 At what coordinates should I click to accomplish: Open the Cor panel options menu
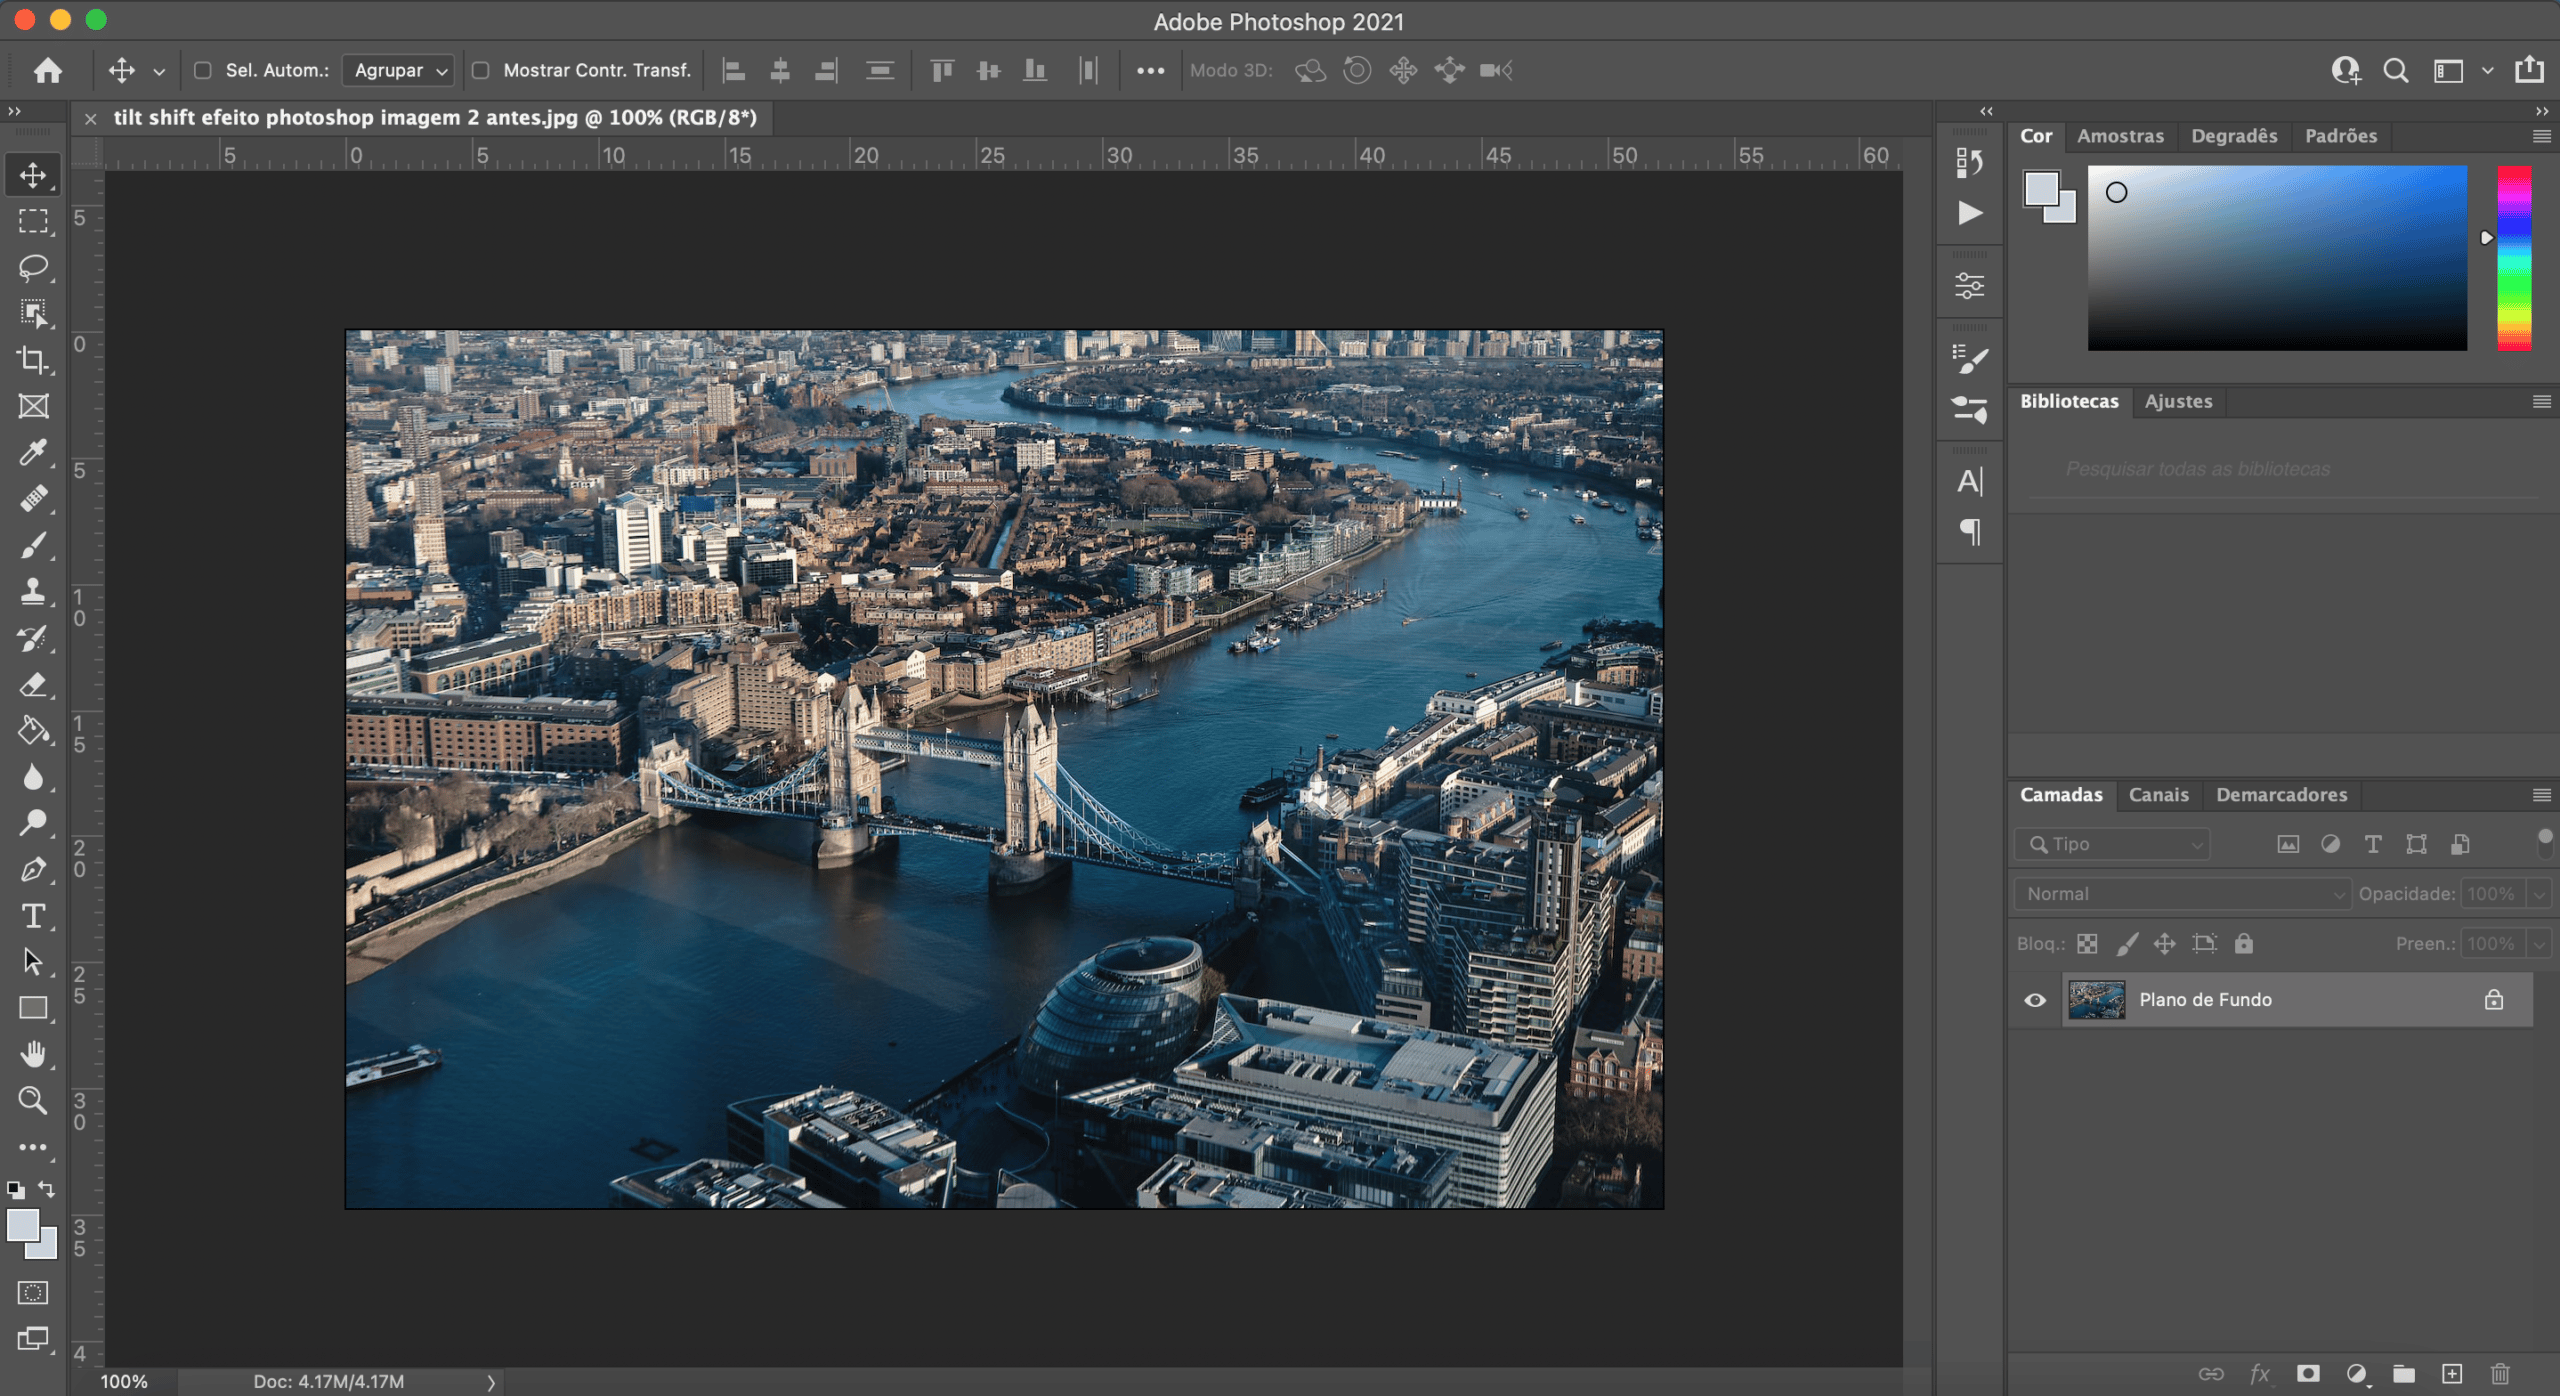pos(2541,136)
